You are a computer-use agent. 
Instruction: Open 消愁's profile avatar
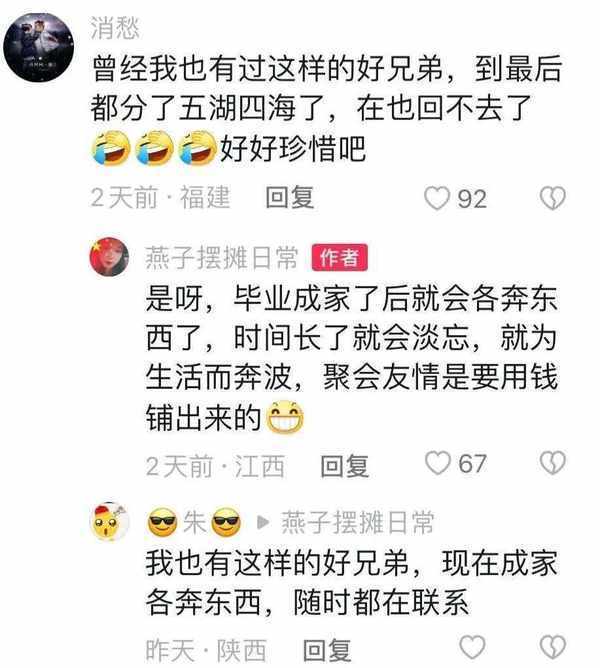tap(39, 47)
